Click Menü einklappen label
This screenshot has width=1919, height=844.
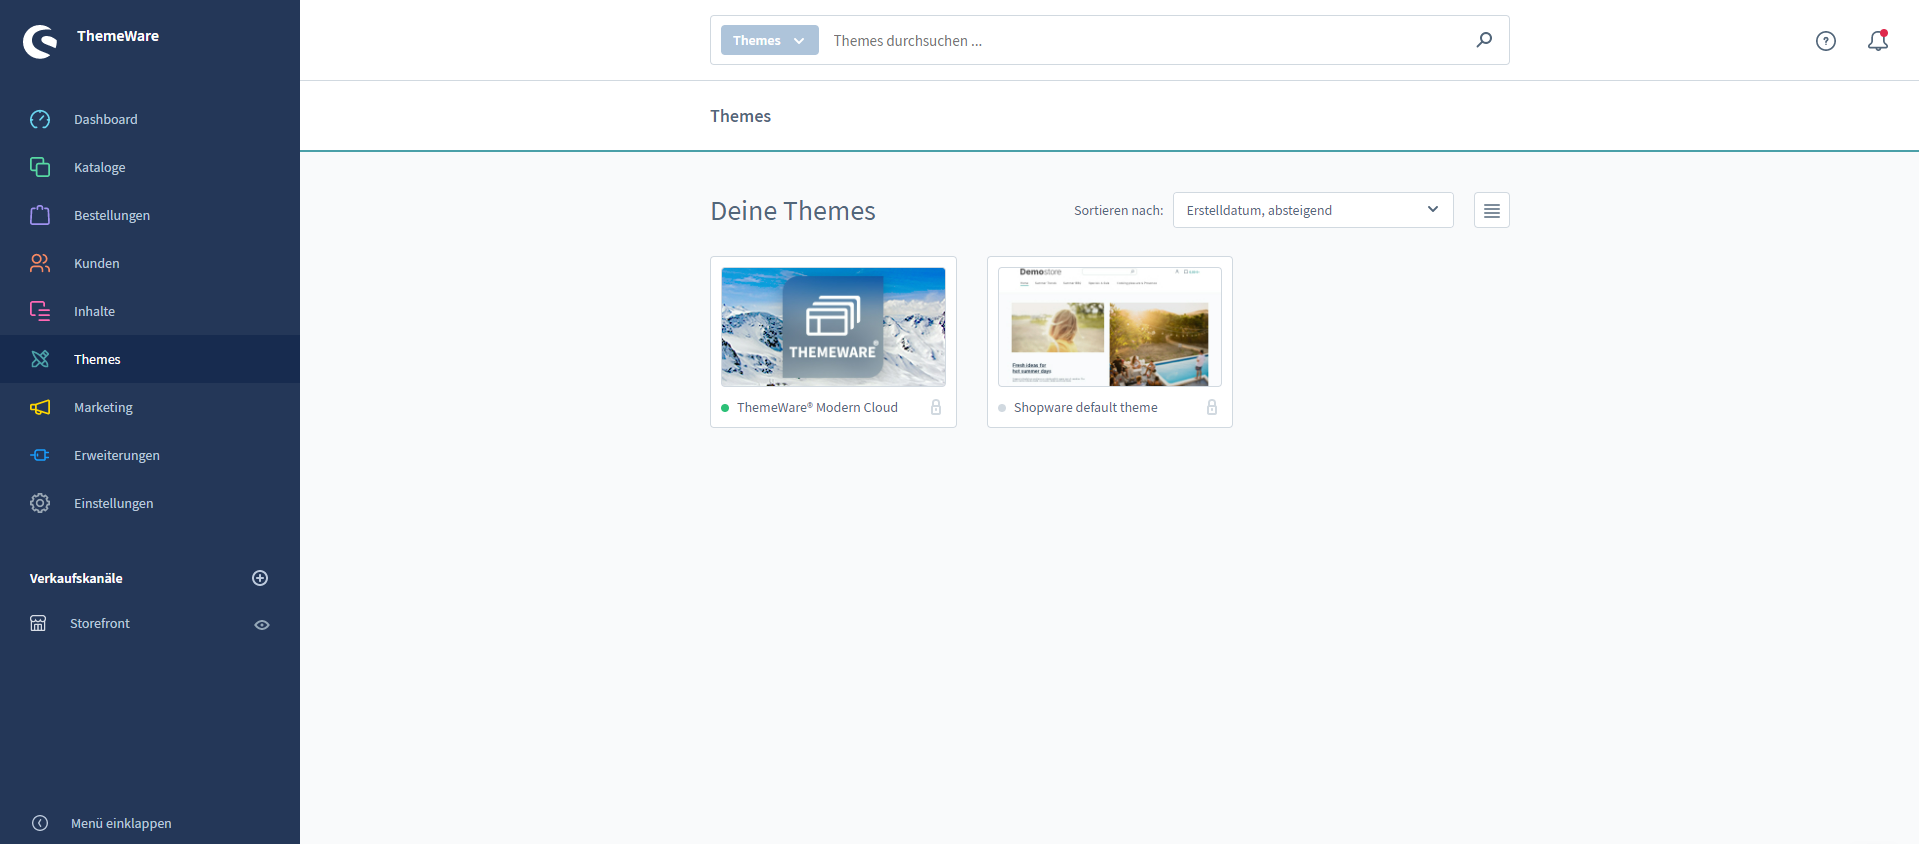pos(121,823)
